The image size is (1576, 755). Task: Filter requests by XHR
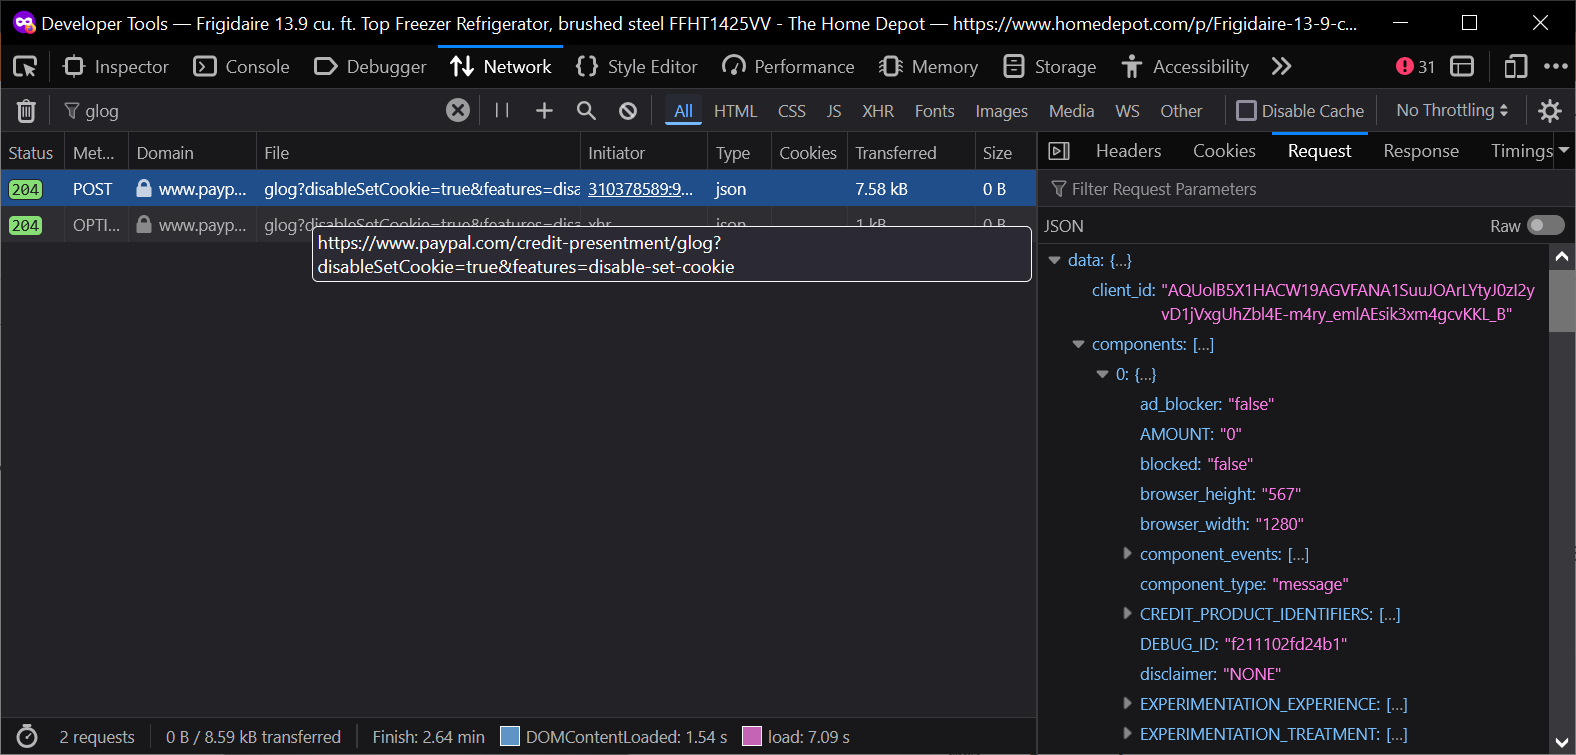(878, 111)
